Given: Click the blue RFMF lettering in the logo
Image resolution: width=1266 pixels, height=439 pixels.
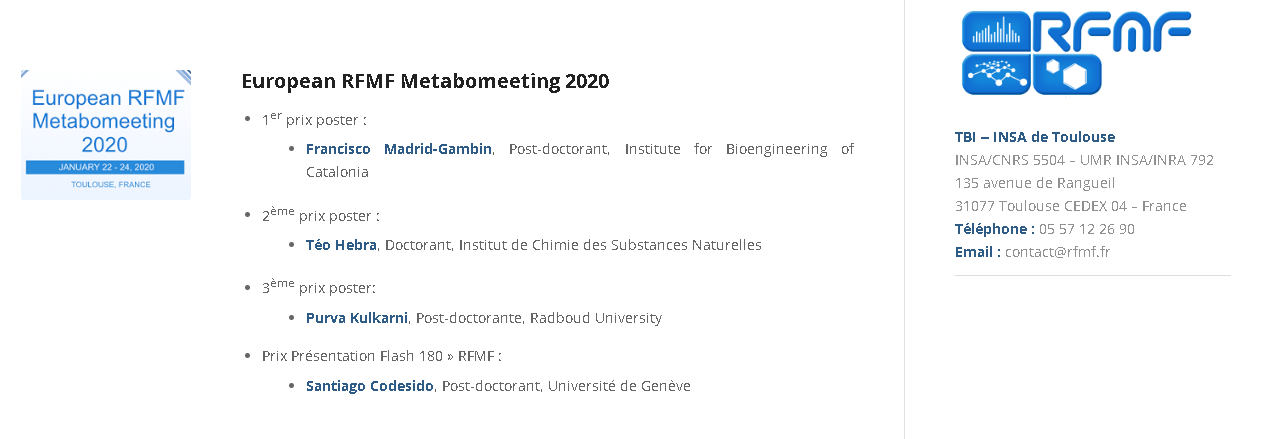Looking at the screenshot, I should tap(1112, 32).
